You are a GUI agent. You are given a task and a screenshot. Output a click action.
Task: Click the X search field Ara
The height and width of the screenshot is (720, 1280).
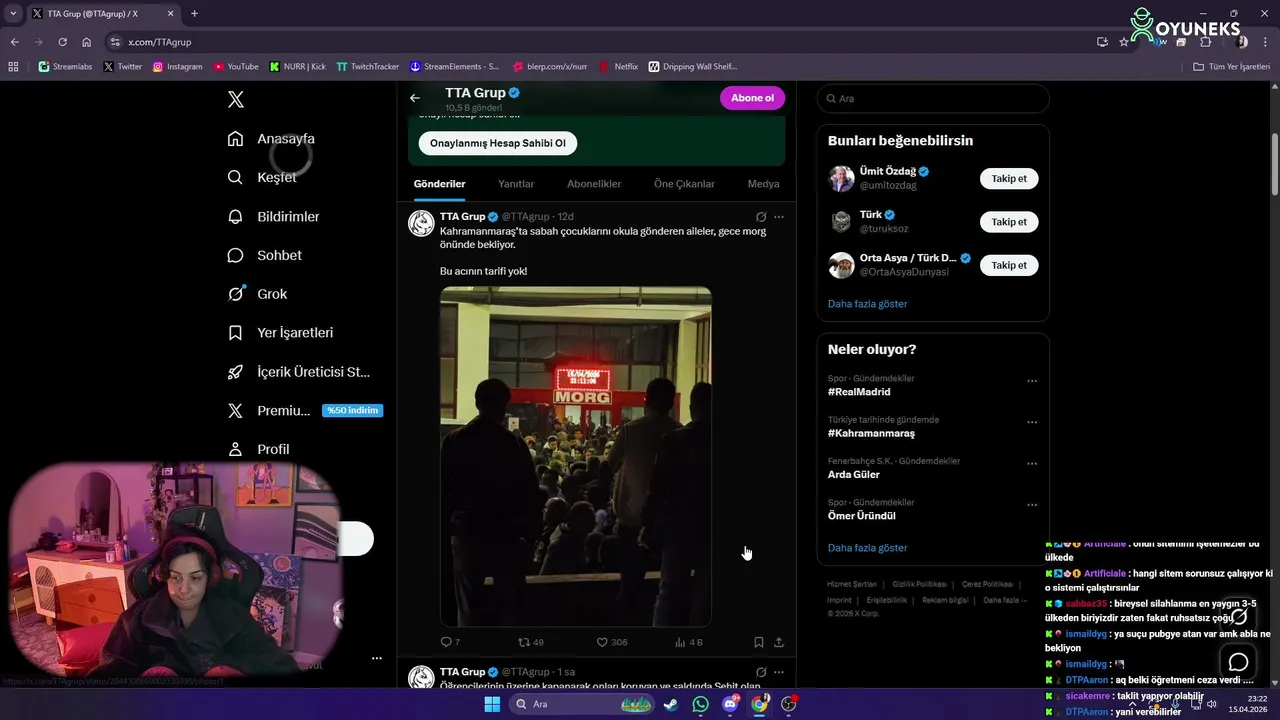pyautogui.click(x=933, y=99)
